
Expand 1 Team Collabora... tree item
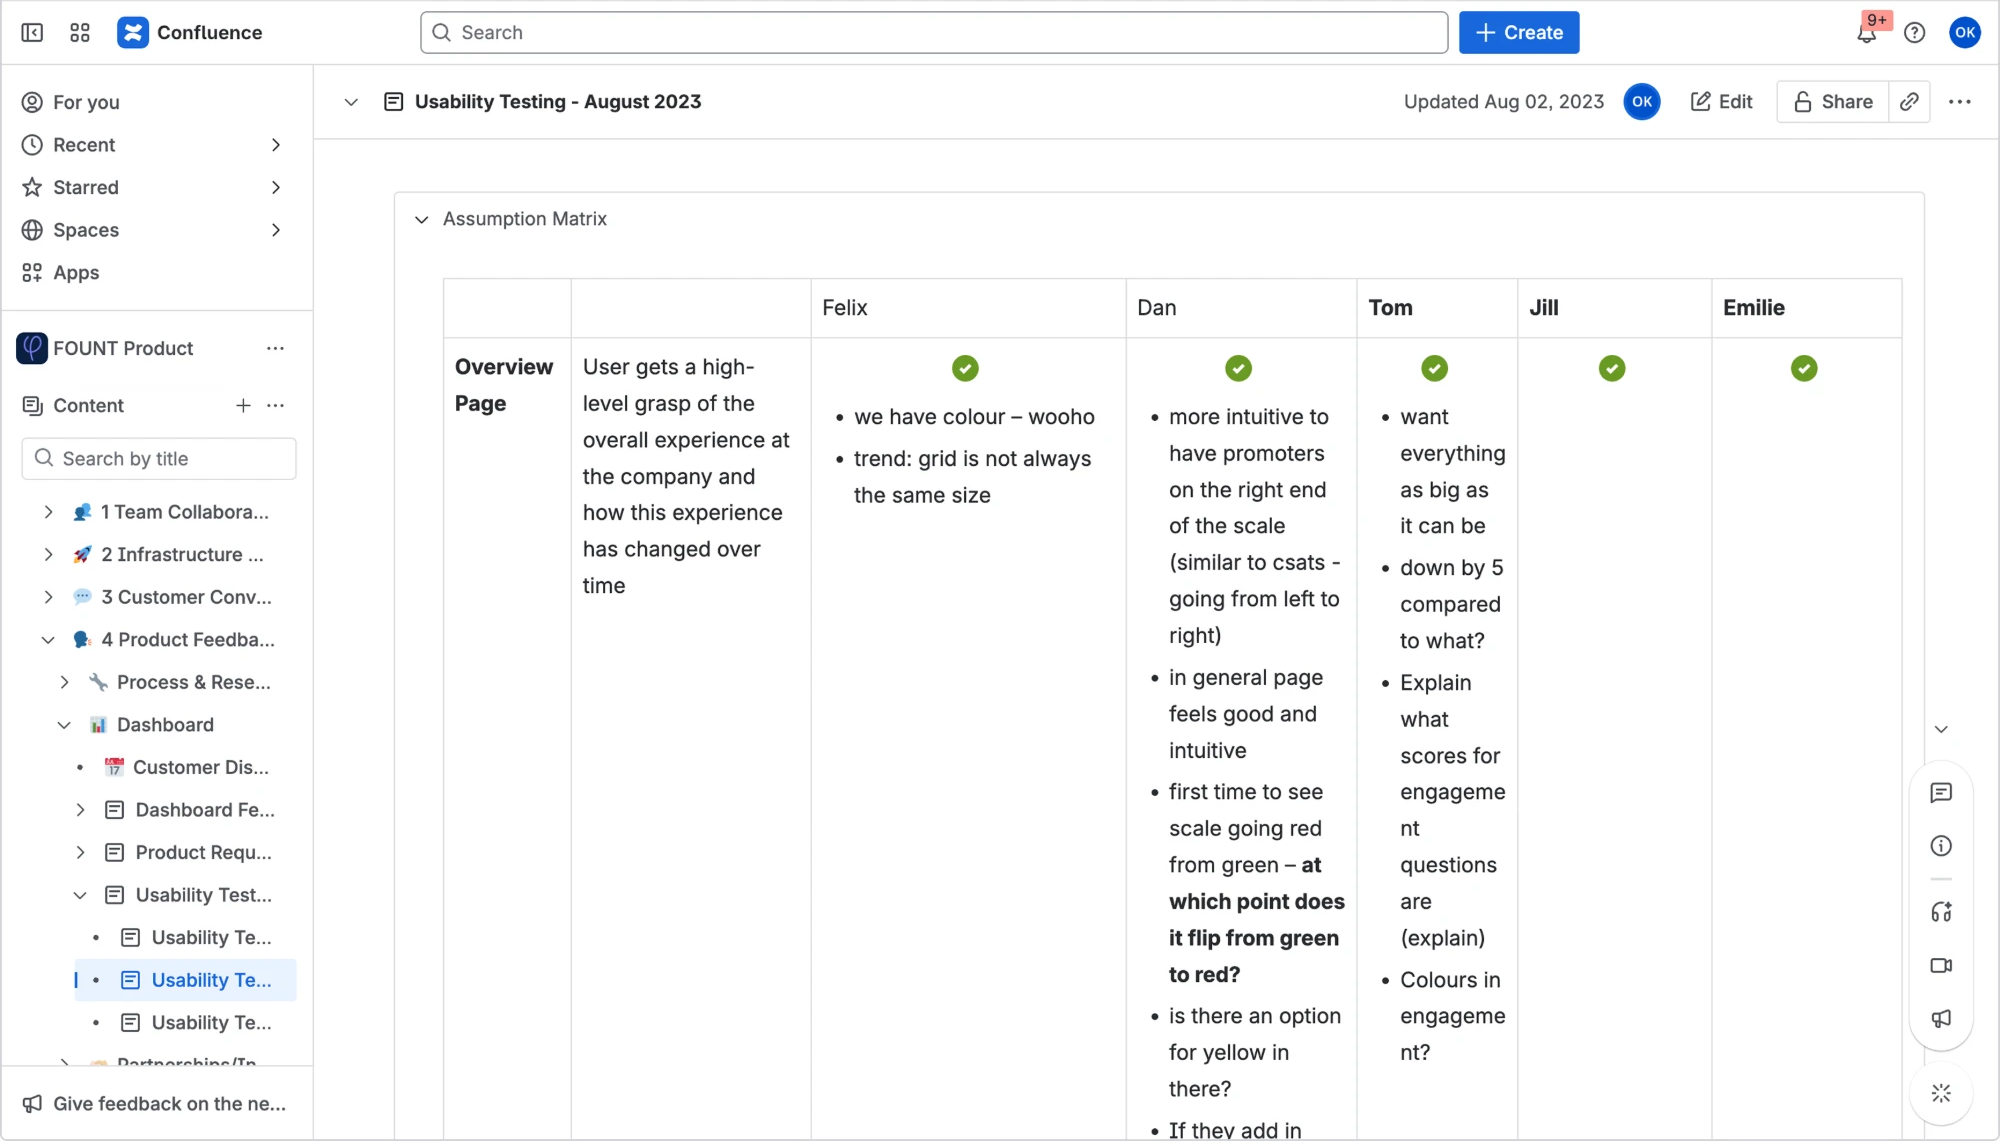(48, 512)
